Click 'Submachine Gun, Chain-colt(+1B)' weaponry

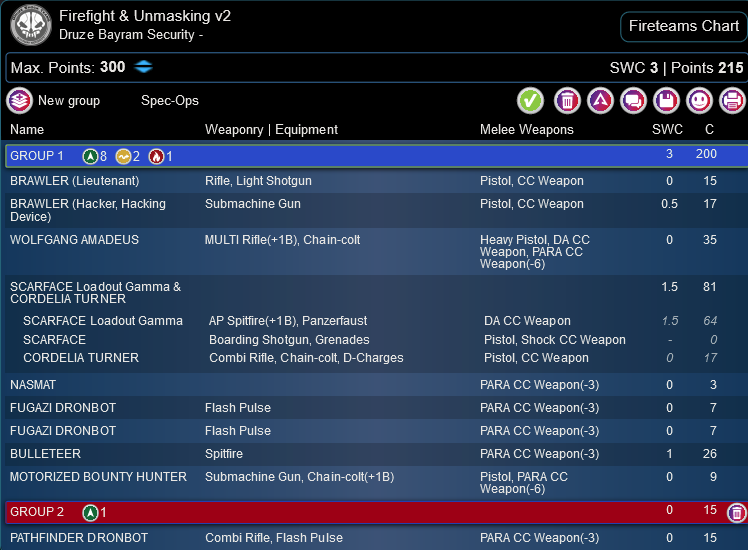[300, 477]
